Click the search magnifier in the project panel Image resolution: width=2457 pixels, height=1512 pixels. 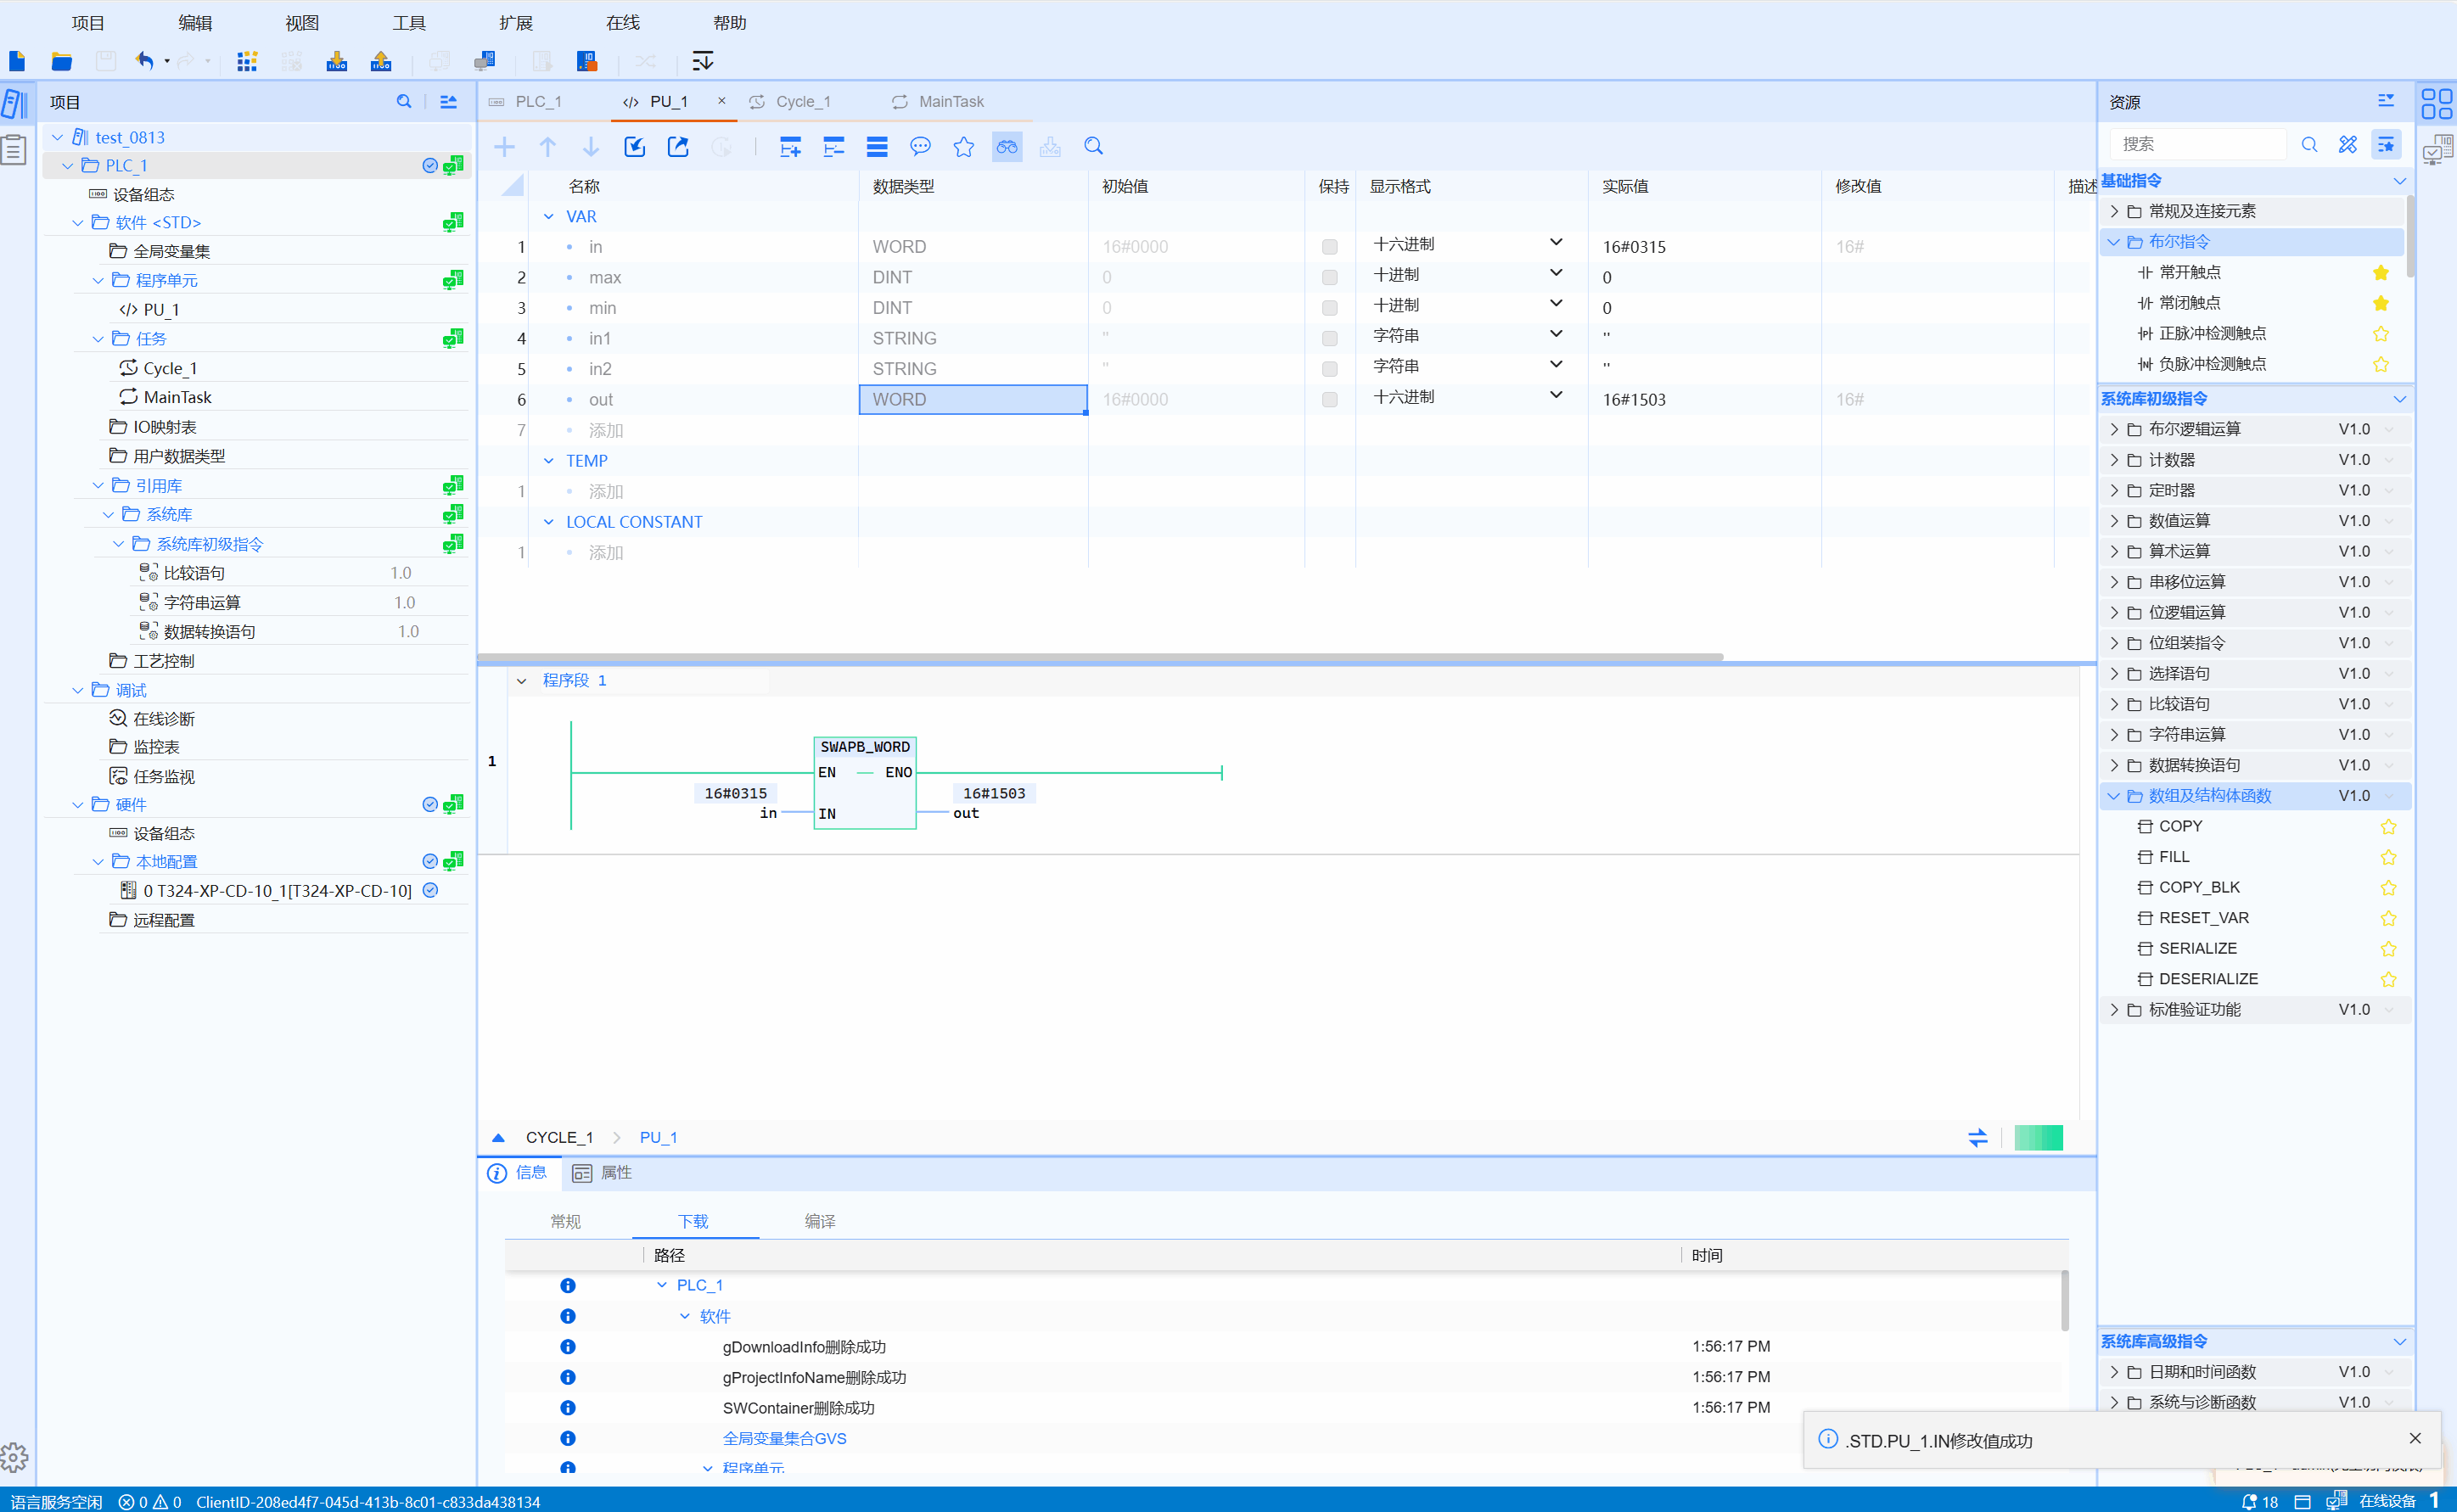coord(404,102)
